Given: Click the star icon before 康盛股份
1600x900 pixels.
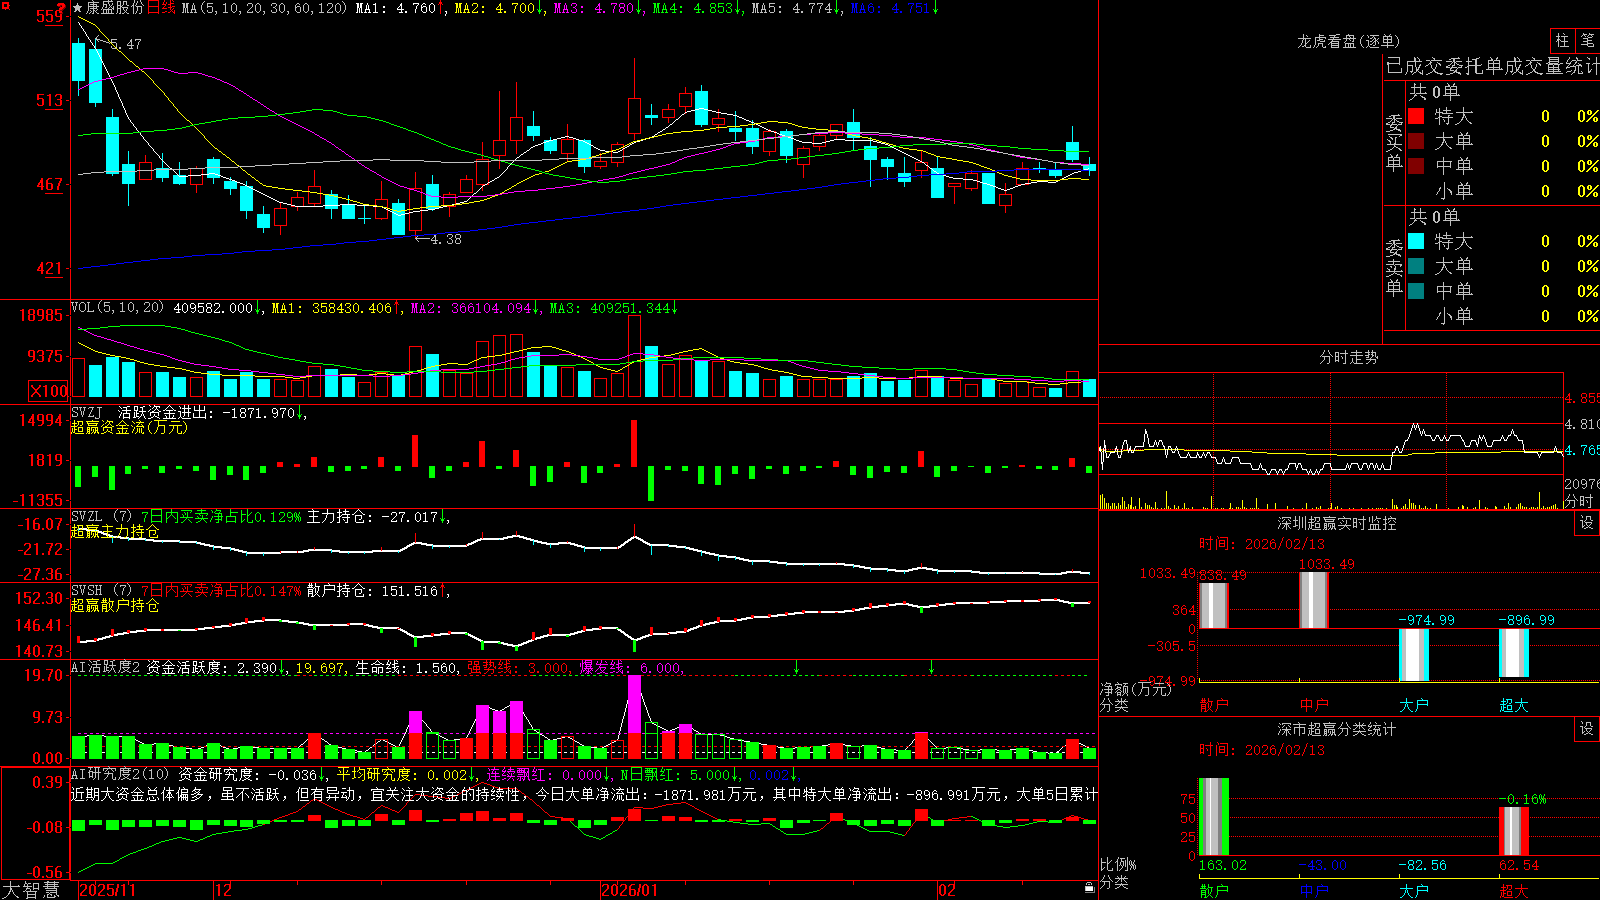Looking at the screenshot, I should [78, 8].
